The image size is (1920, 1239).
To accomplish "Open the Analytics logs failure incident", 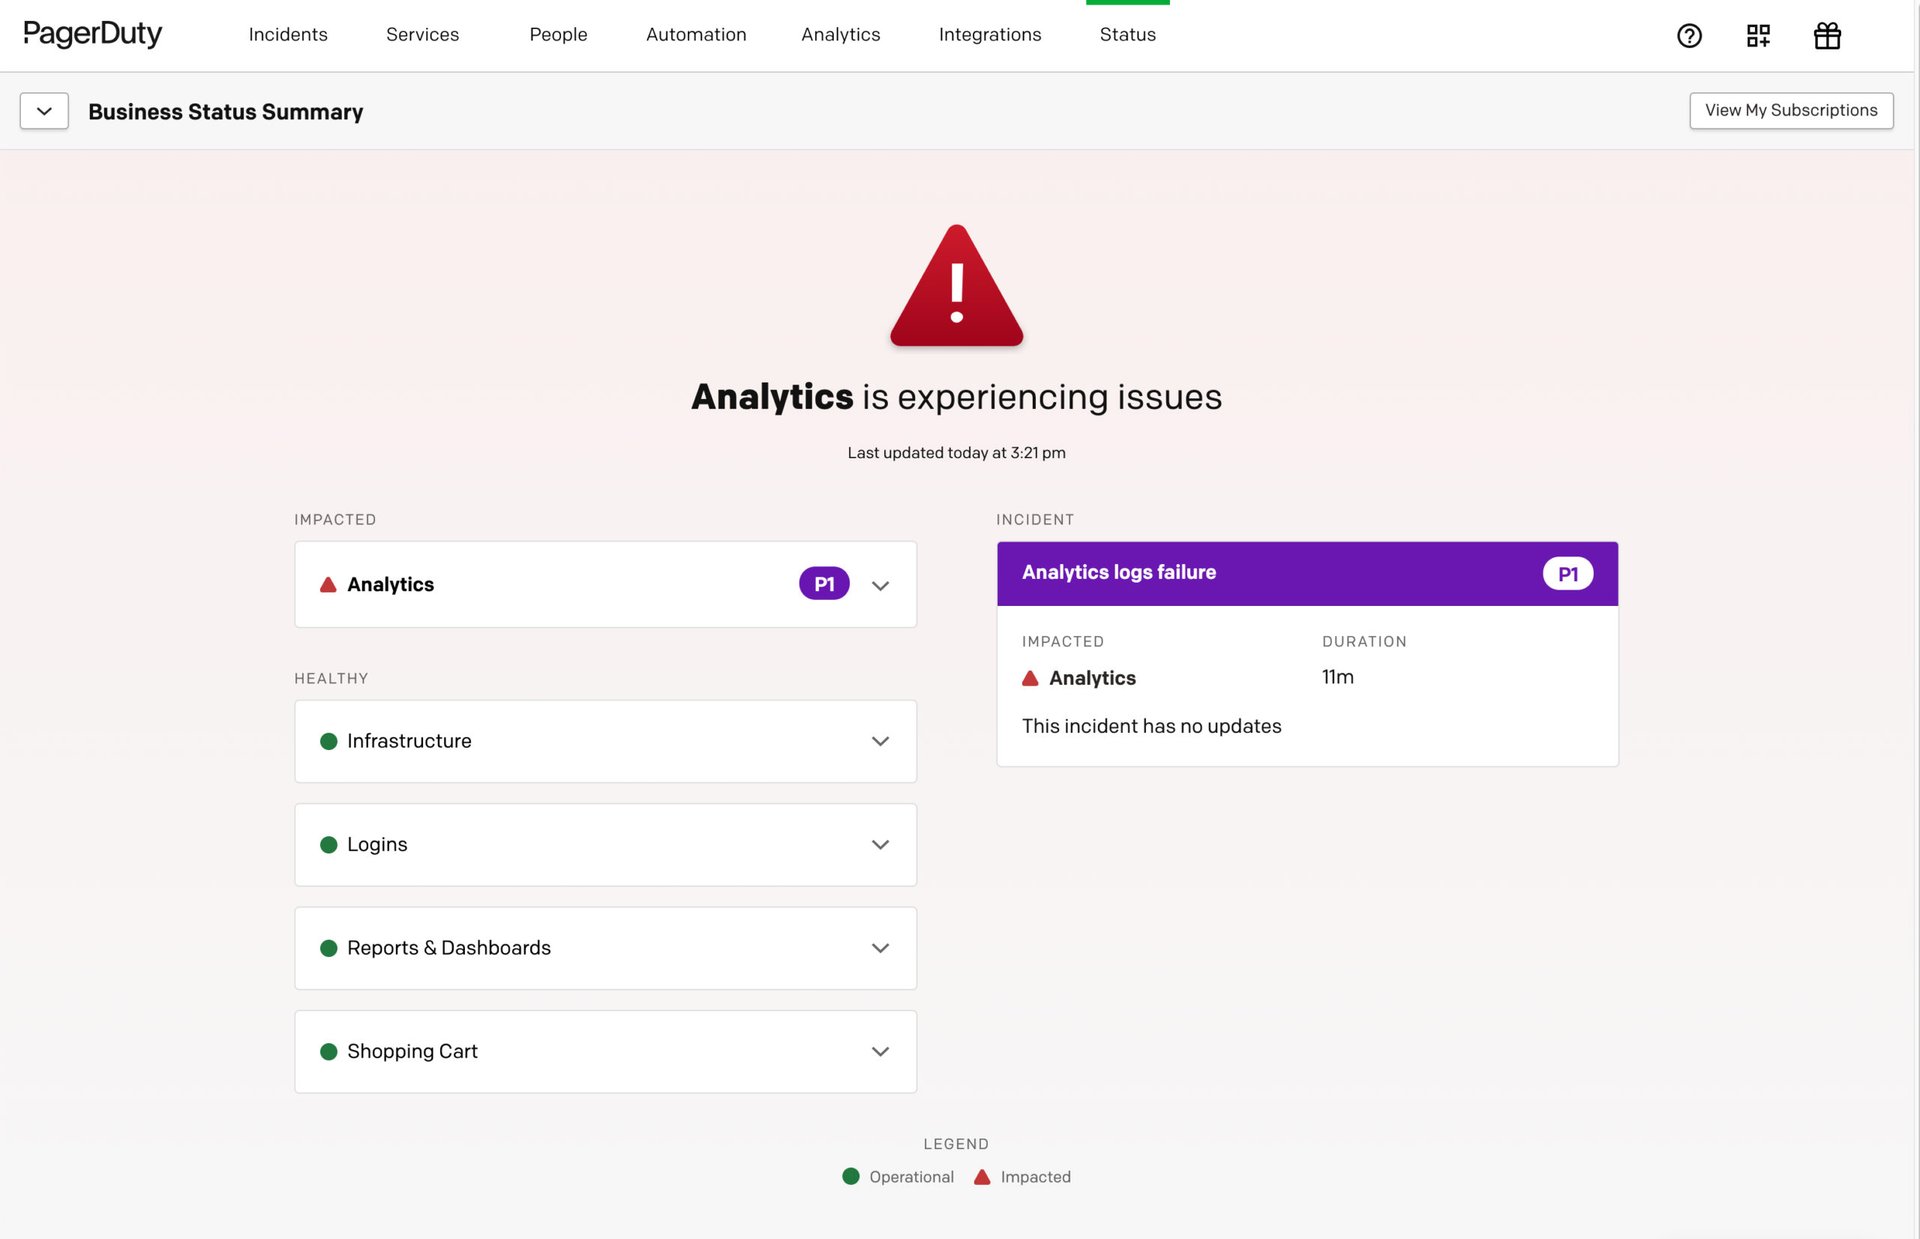I will [x=1119, y=572].
